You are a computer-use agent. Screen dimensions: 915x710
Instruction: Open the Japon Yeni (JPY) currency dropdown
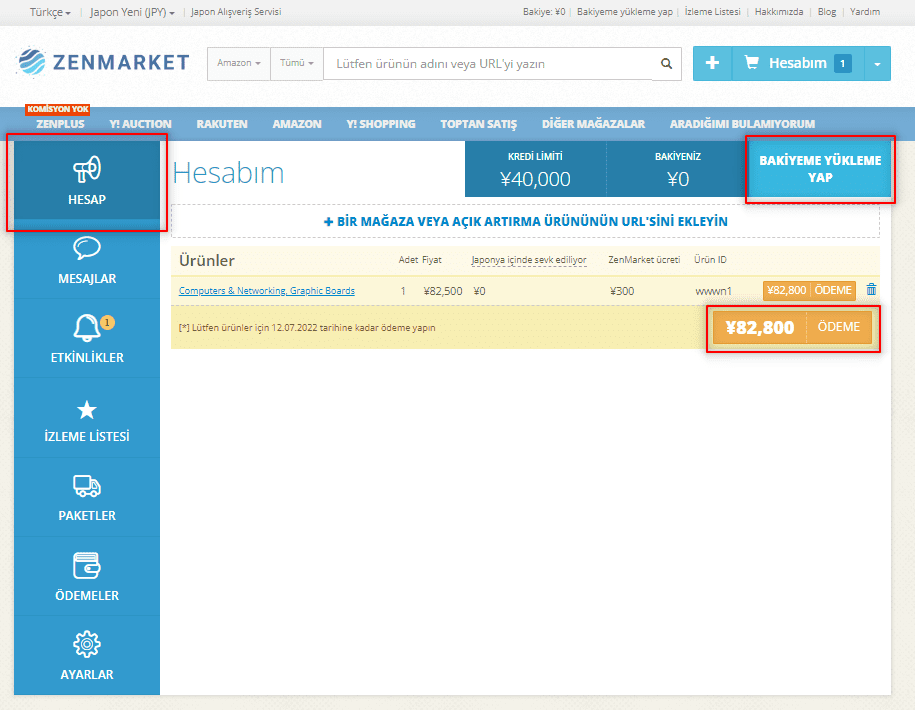pos(132,12)
